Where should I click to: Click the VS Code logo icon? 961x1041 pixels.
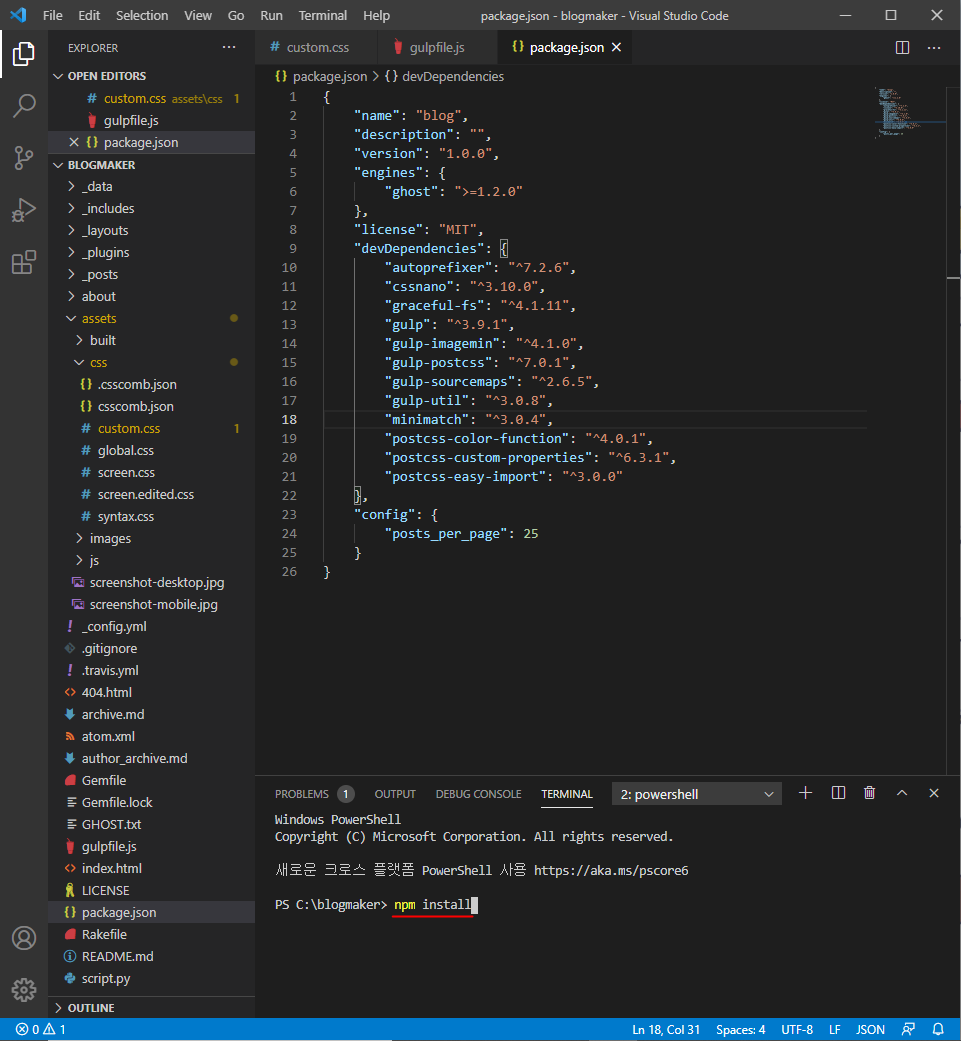[x=19, y=15]
